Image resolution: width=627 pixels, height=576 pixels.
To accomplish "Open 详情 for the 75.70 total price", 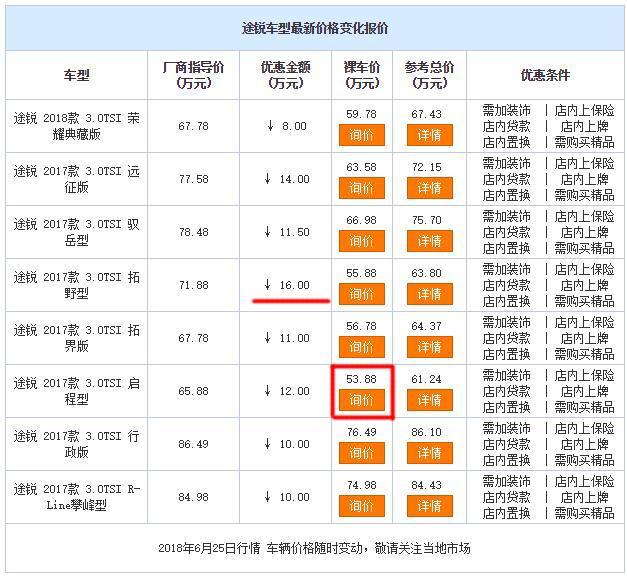I will [429, 241].
